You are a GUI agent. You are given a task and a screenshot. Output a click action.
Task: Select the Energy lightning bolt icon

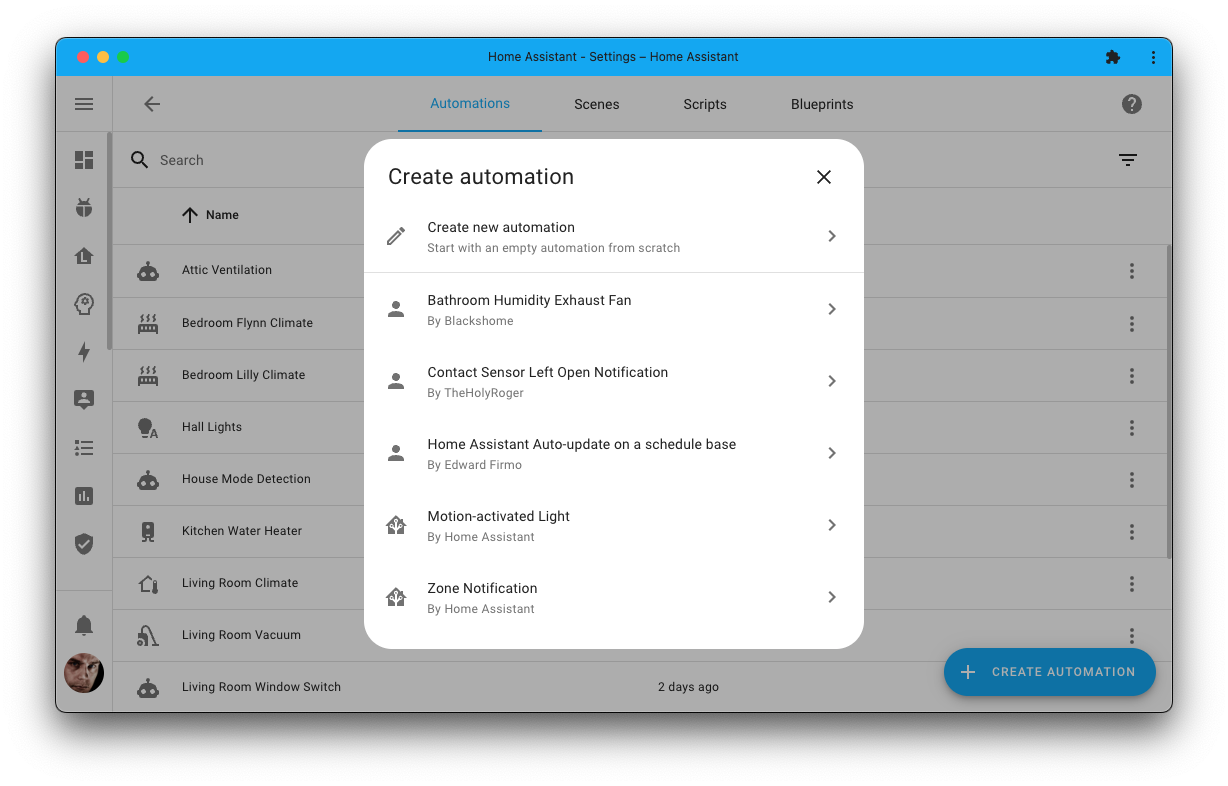pyautogui.click(x=84, y=352)
